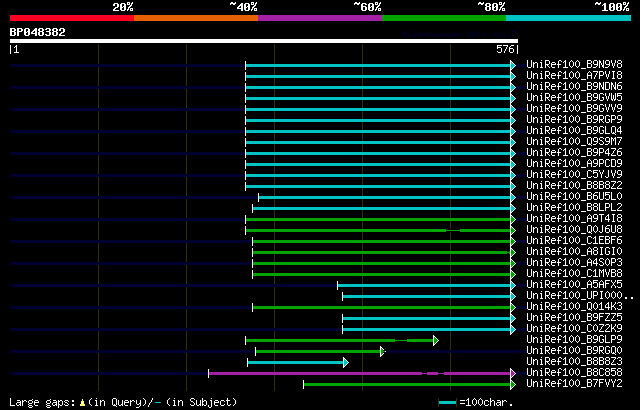Viewport: 640px width, 410px height.
Task: Click the purple alignment bar for UniRef100_B8C858
Action: (x=360, y=373)
